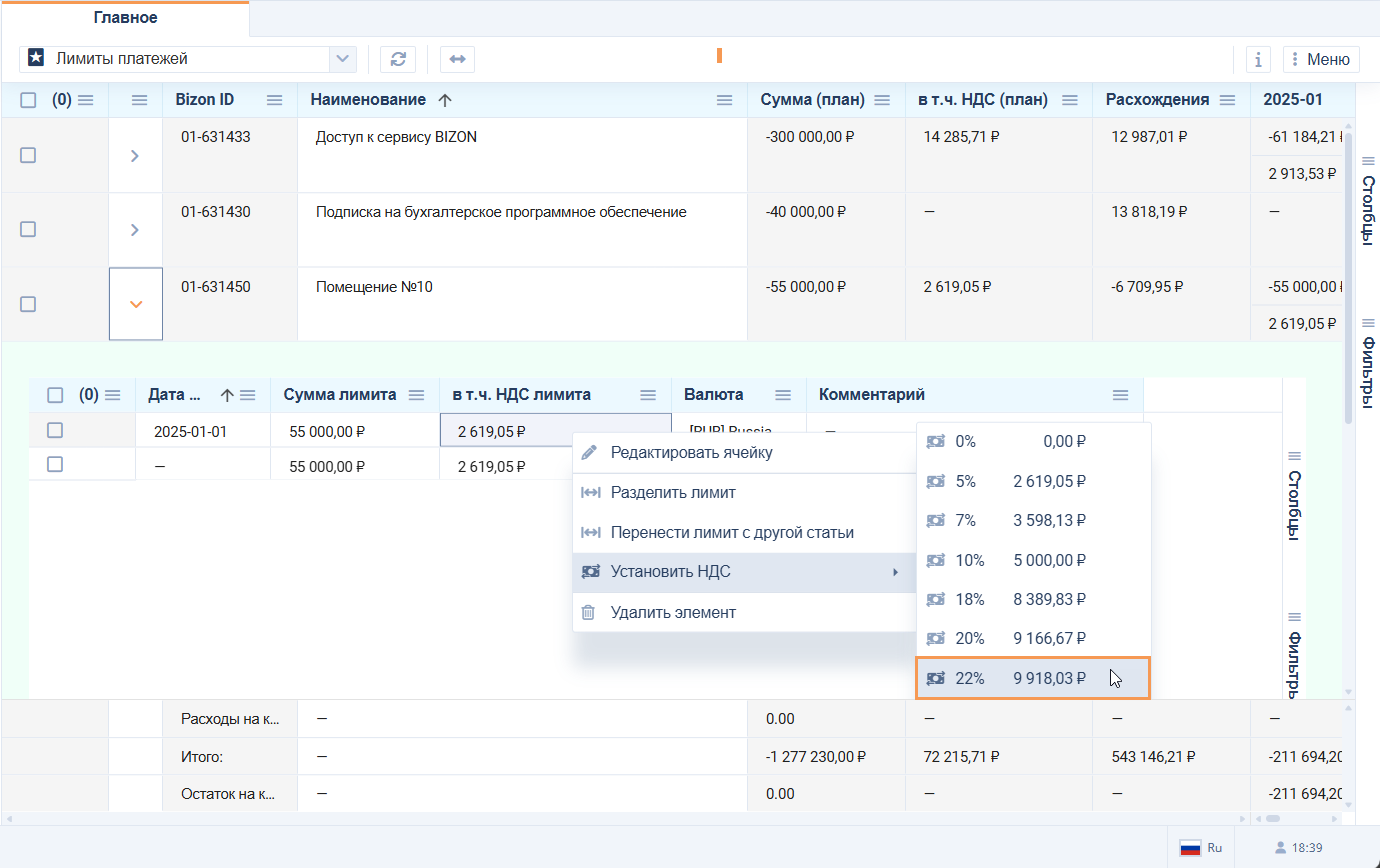Select Разделить лимит from context menu
This screenshot has height=868, width=1380.
(673, 493)
